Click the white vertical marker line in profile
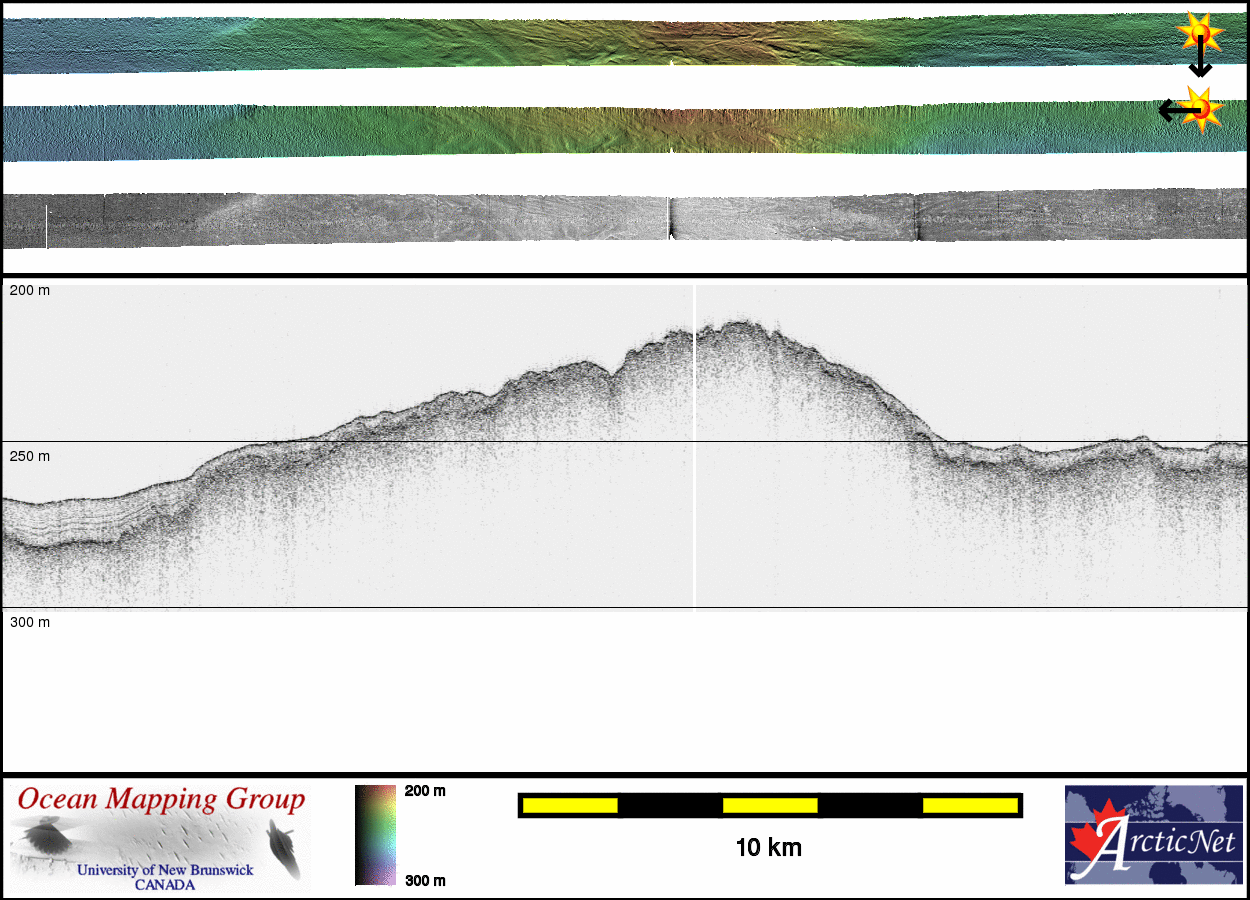The image size is (1250, 900). (x=694, y=450)
